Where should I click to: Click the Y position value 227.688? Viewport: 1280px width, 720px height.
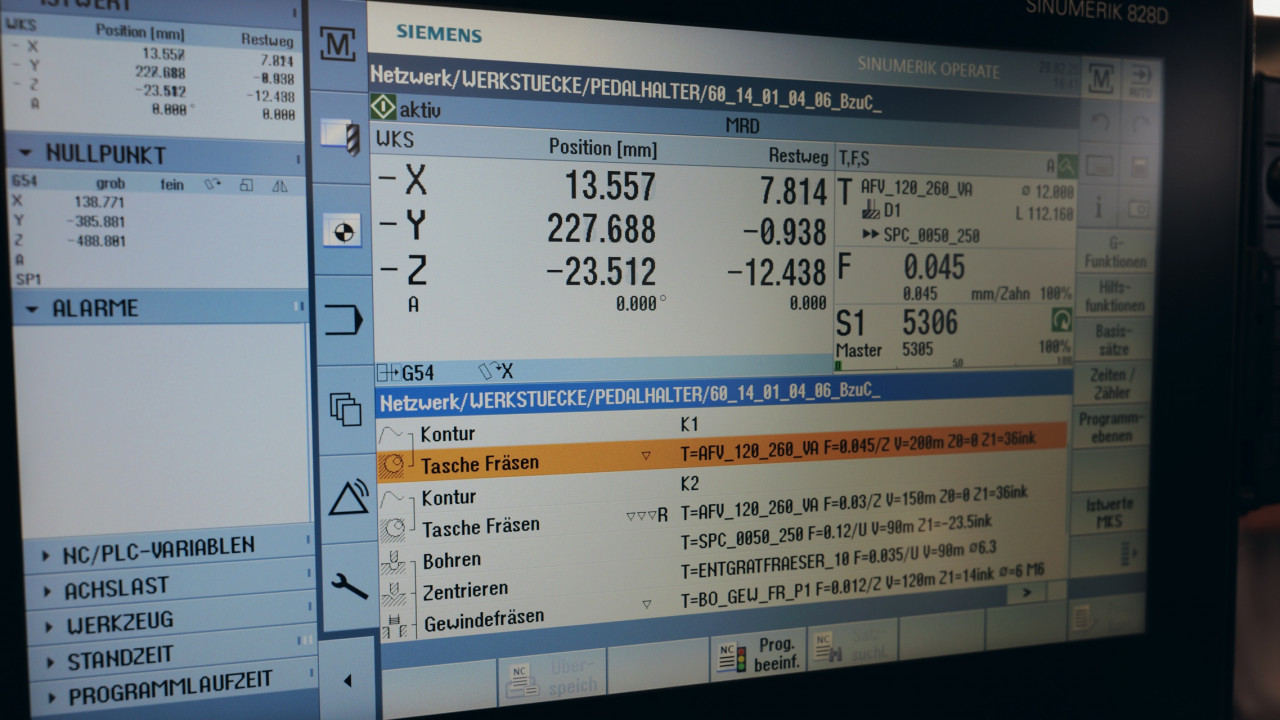(x=601, y=230)
